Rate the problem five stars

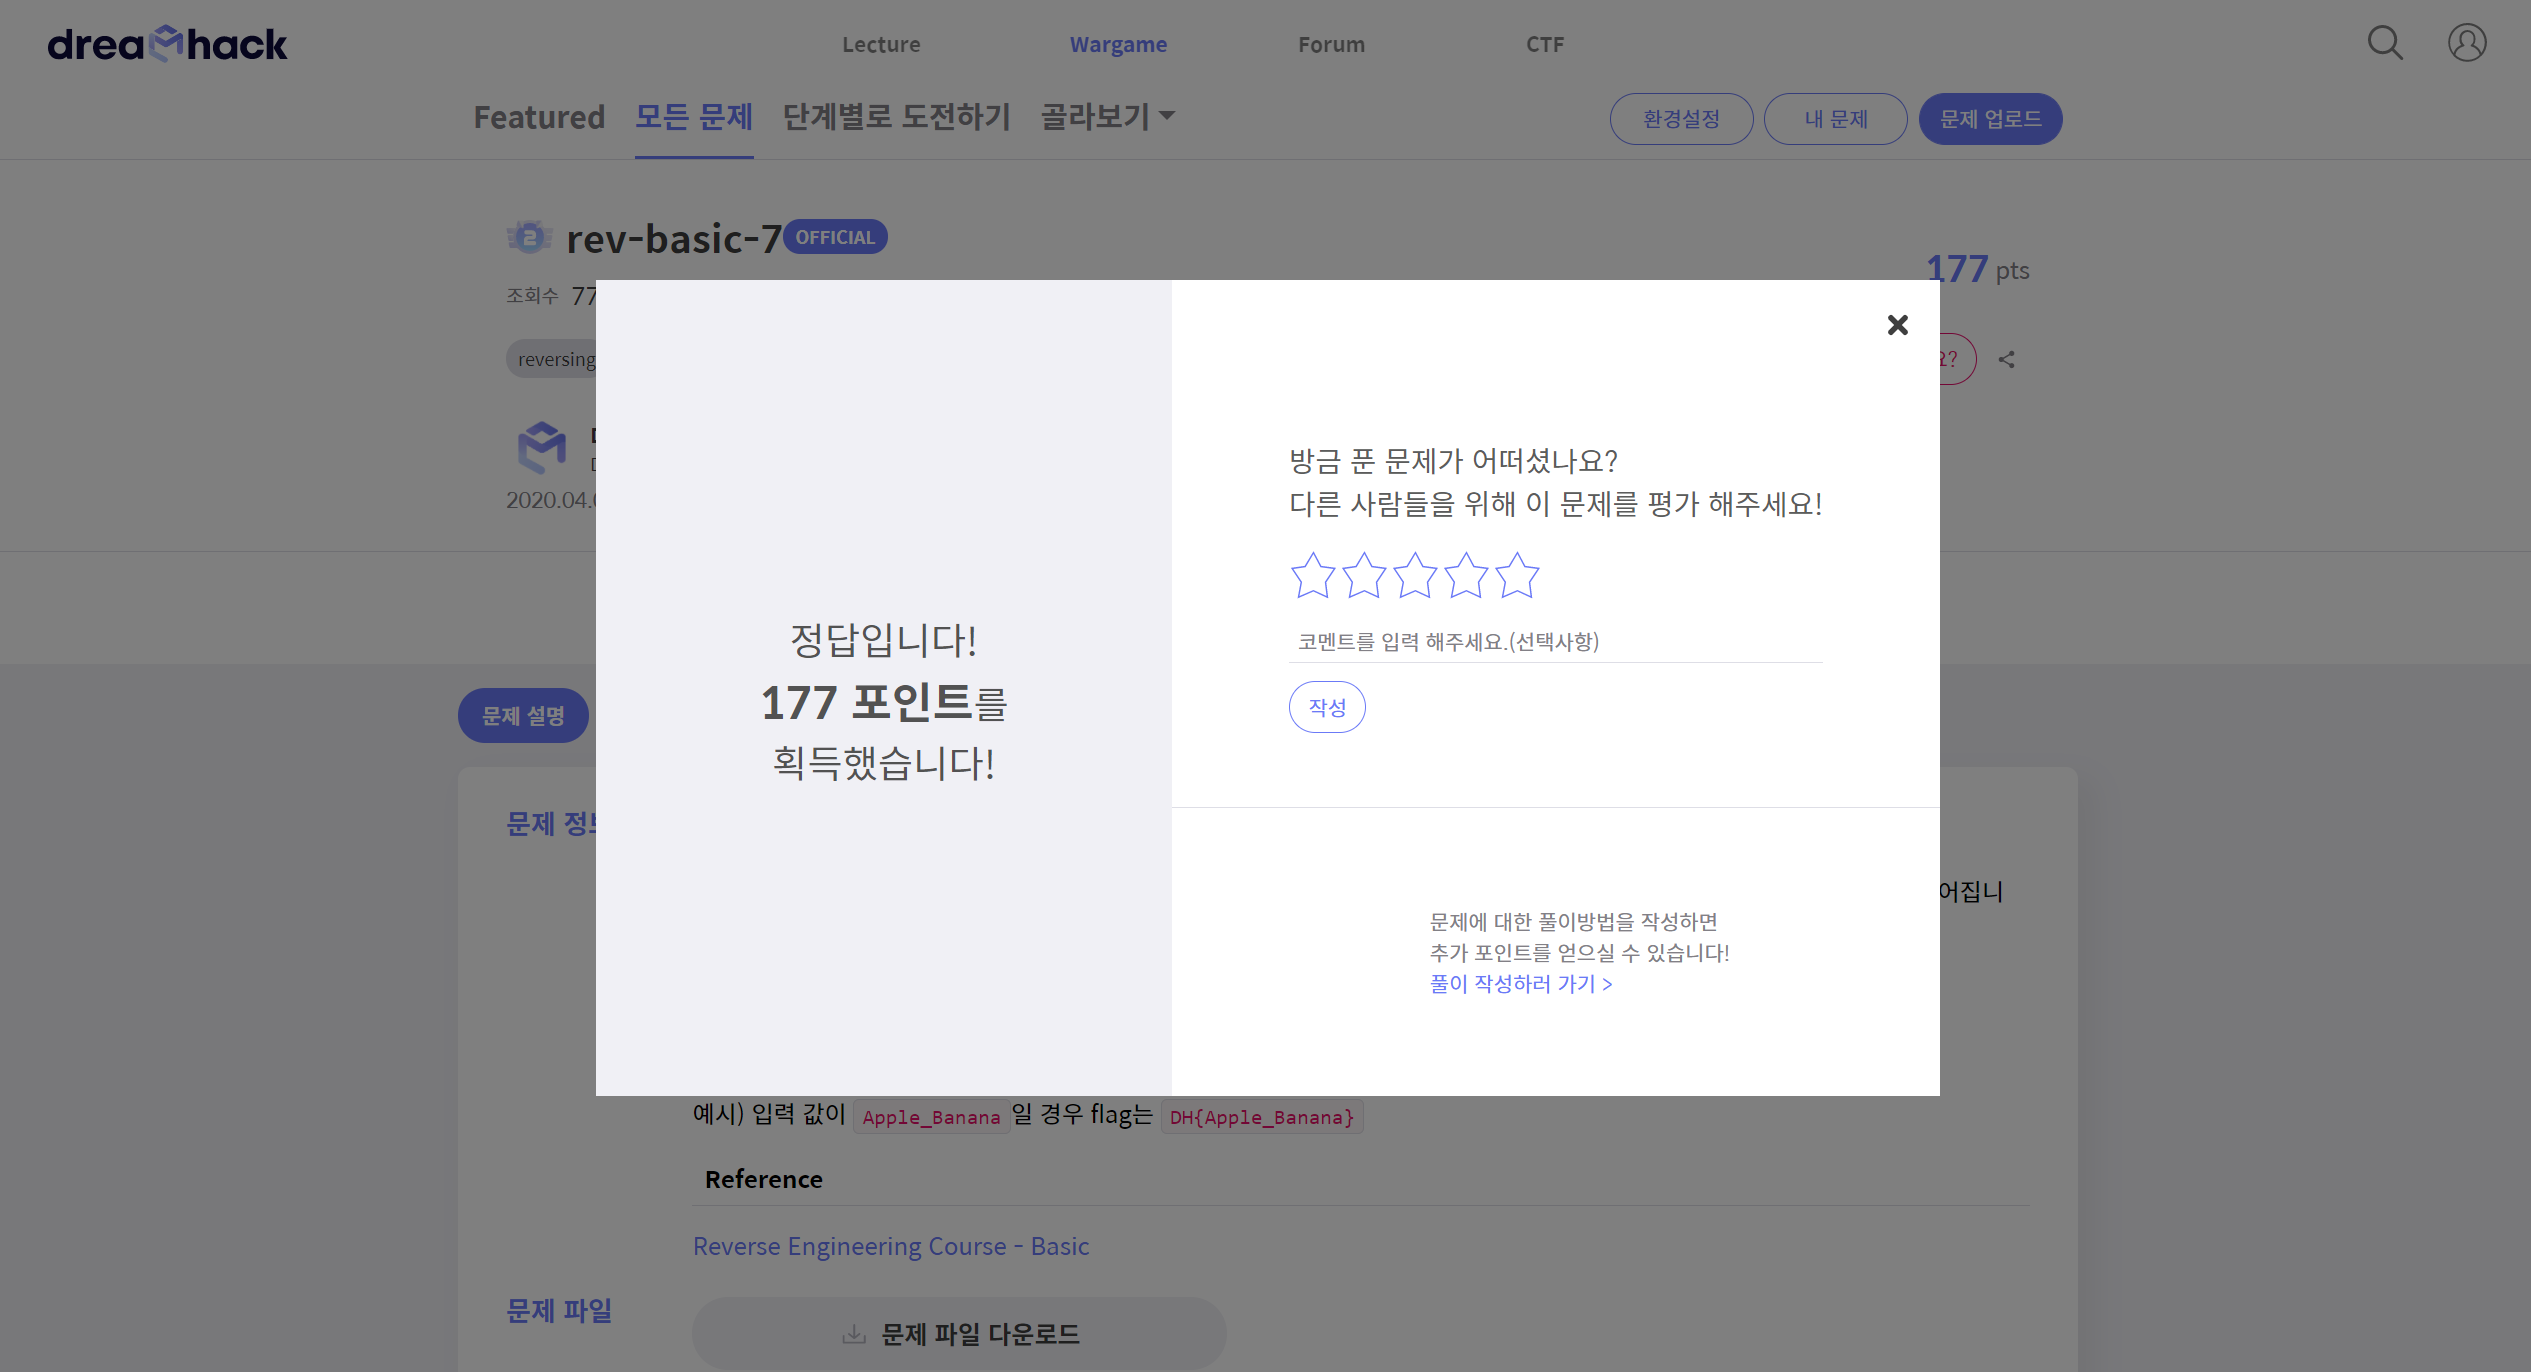click(x=1517, y=576)
